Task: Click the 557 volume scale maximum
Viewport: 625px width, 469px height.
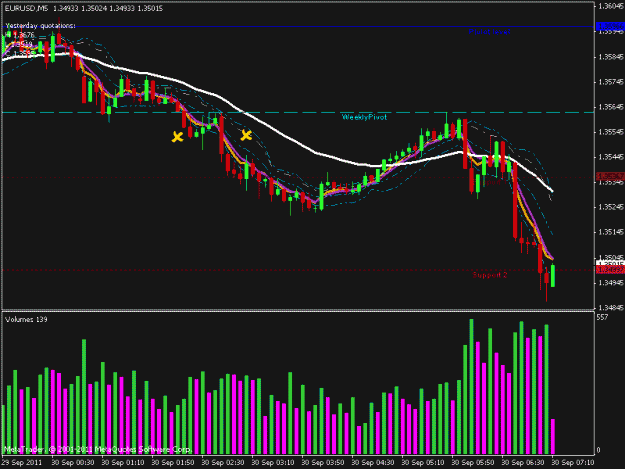Action: 602,317
